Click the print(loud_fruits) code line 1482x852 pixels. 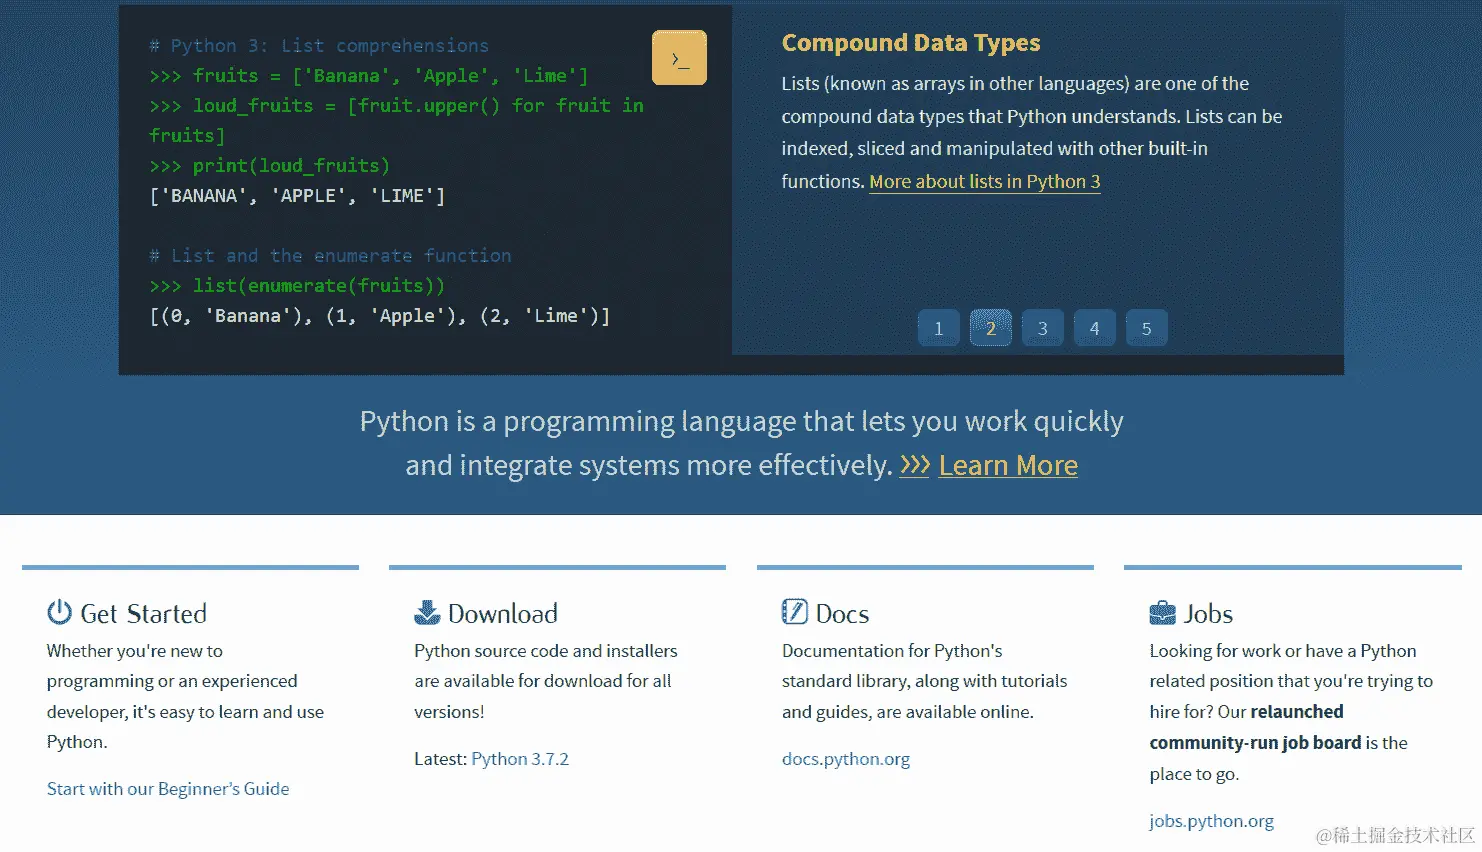pos(270,166)
